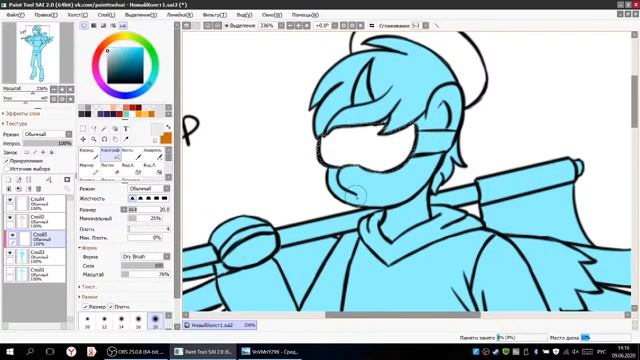Click the canvas horizontal scrollbar
The image size is (640, 360).
(402, 315)
